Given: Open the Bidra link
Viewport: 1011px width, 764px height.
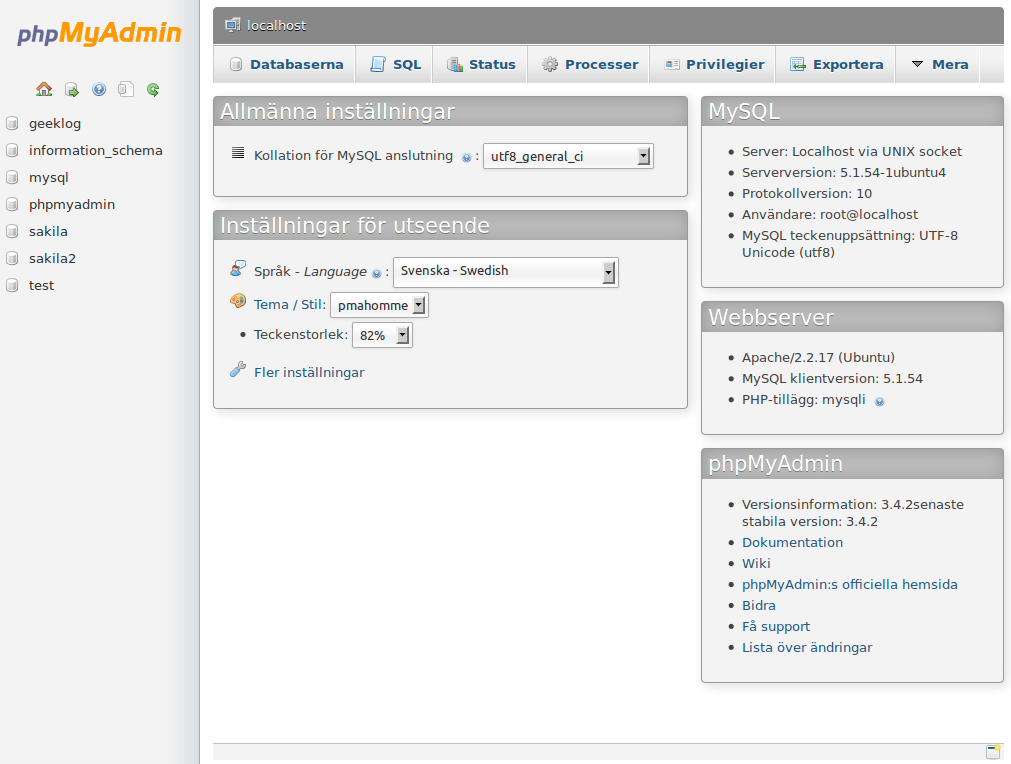Looking at the screenshot, I should 759,605.
